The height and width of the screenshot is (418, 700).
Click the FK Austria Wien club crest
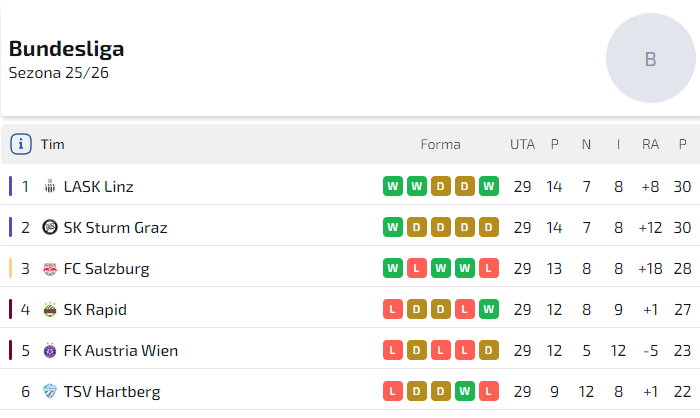50,351
